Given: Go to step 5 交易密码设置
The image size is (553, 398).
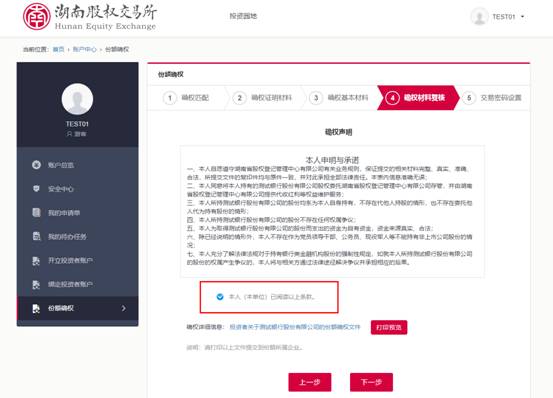Looking at the screenshot, I should pos(492,98).
